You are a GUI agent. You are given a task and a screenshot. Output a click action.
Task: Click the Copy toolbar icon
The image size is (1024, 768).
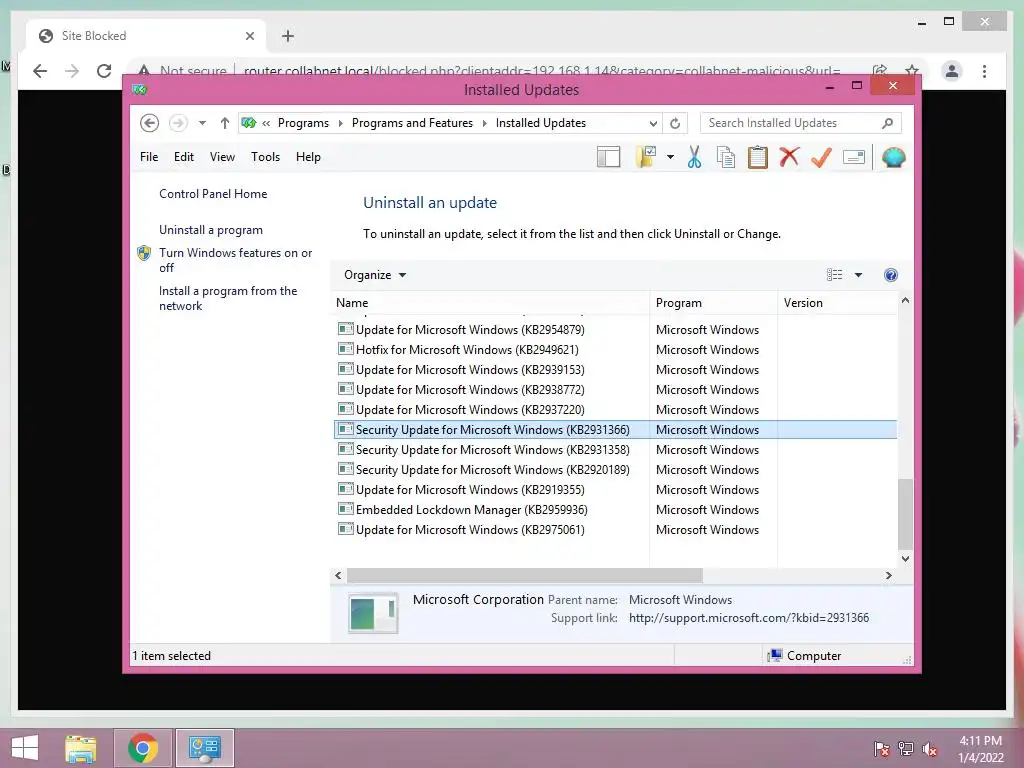pos(726,157)
